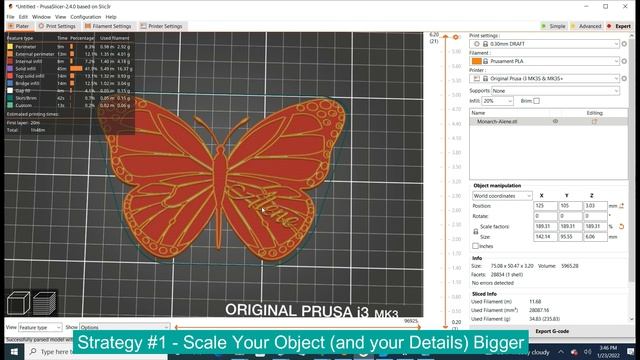640x360 pixels.
Task: Toggle Bridge infill feature in legend
Action: [x=26, y=83]
